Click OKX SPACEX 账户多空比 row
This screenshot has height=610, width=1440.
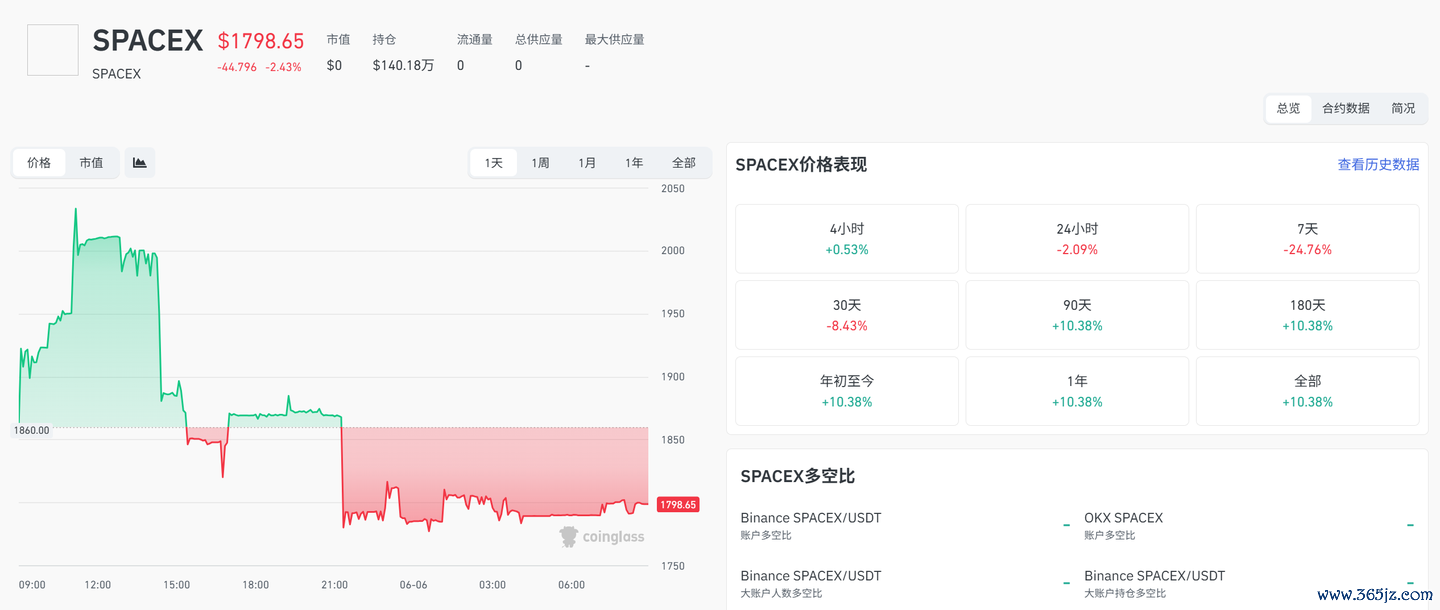1249,525
